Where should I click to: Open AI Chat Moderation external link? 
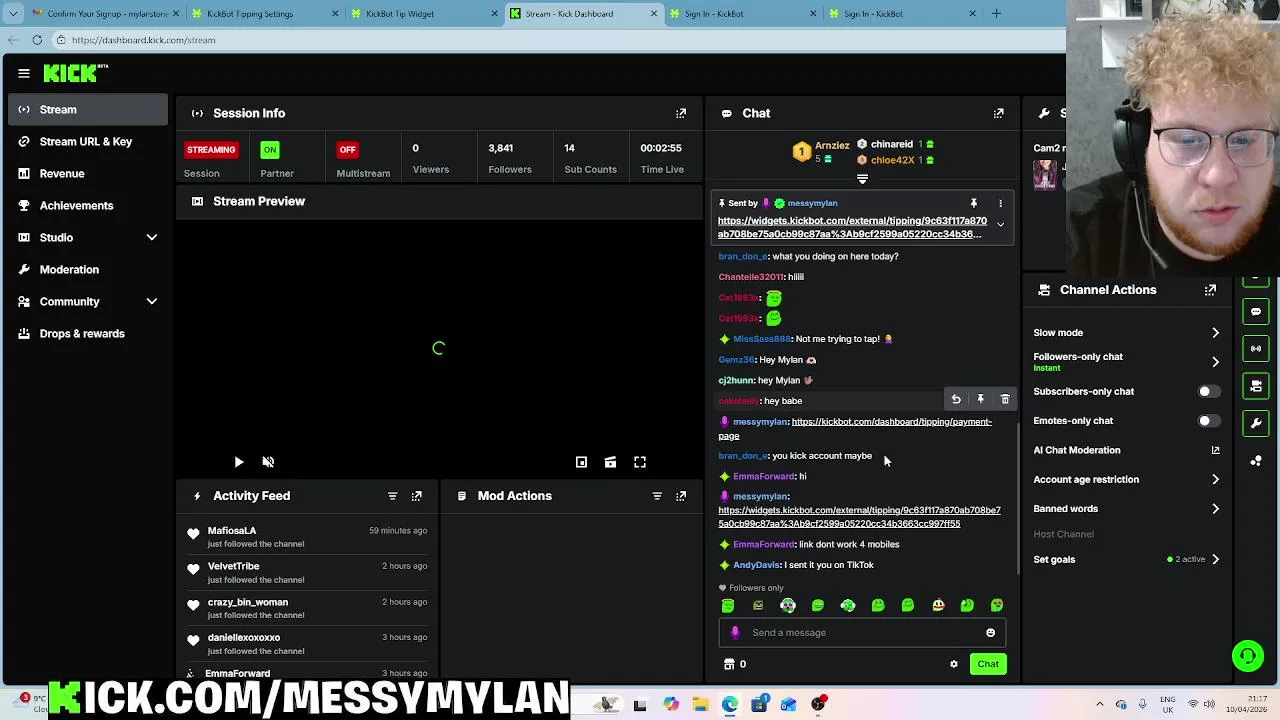1215,450
